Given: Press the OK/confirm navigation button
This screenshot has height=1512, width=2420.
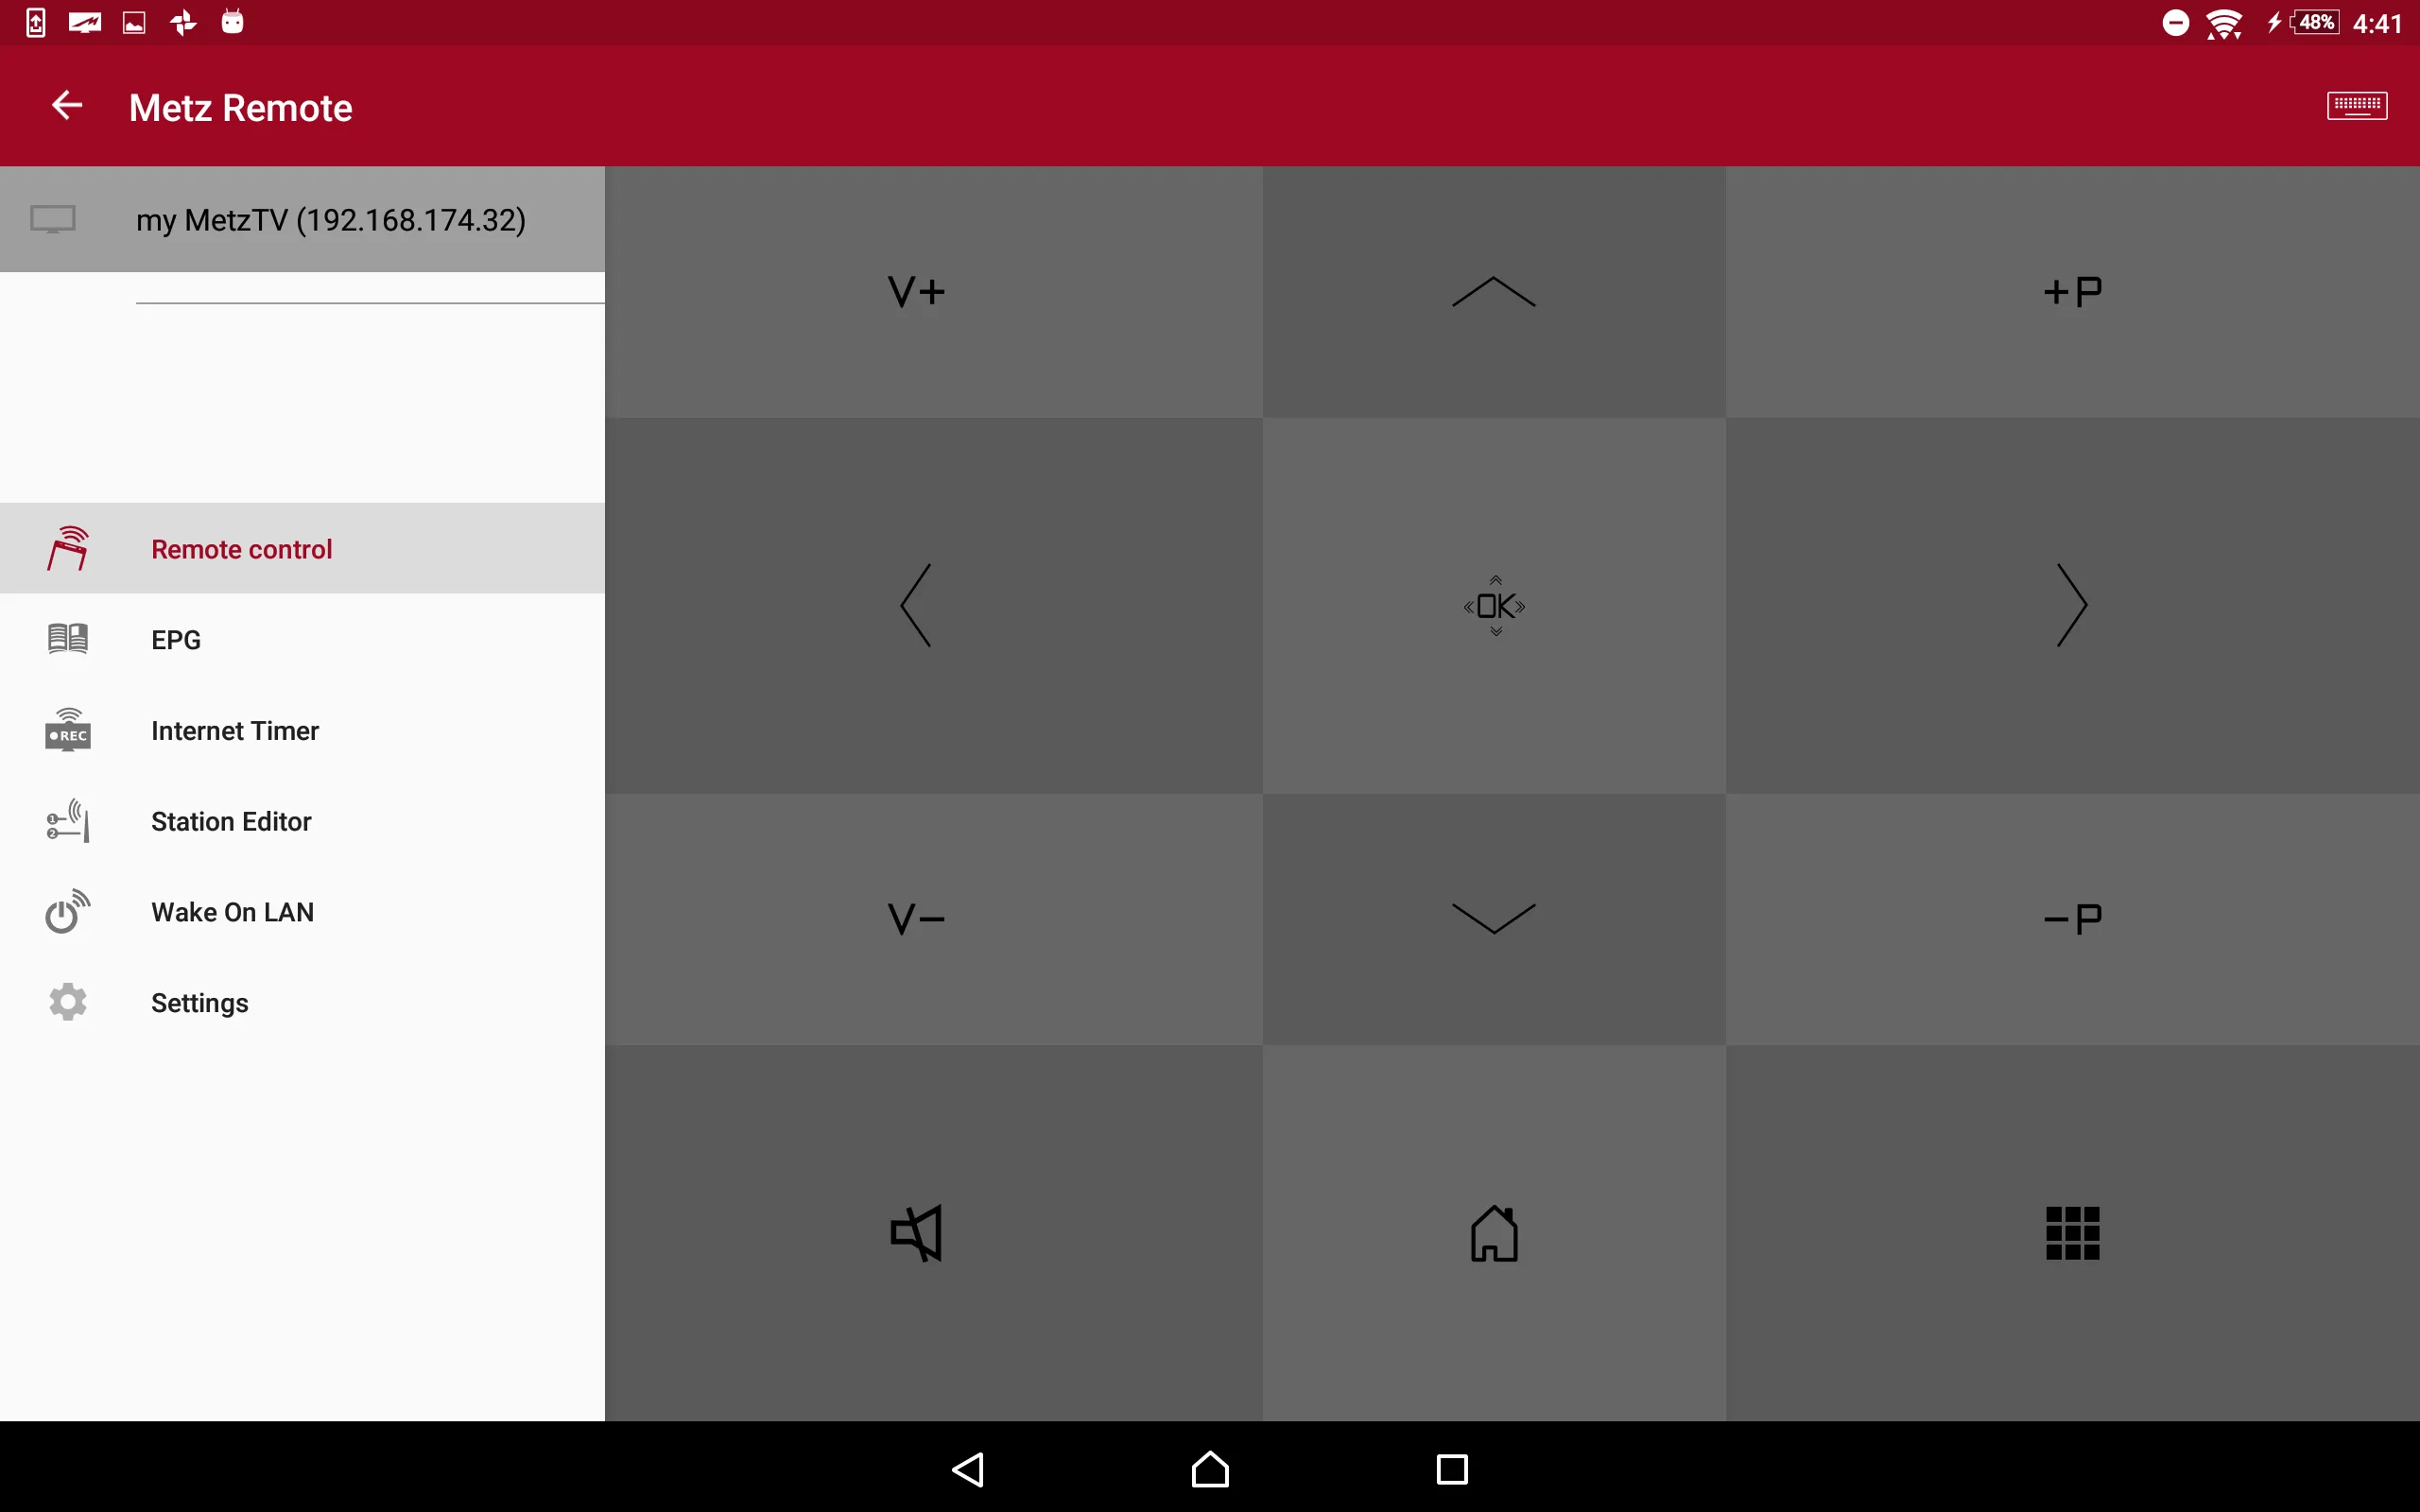Looking at the screenshot, I should coord(1495,605).
